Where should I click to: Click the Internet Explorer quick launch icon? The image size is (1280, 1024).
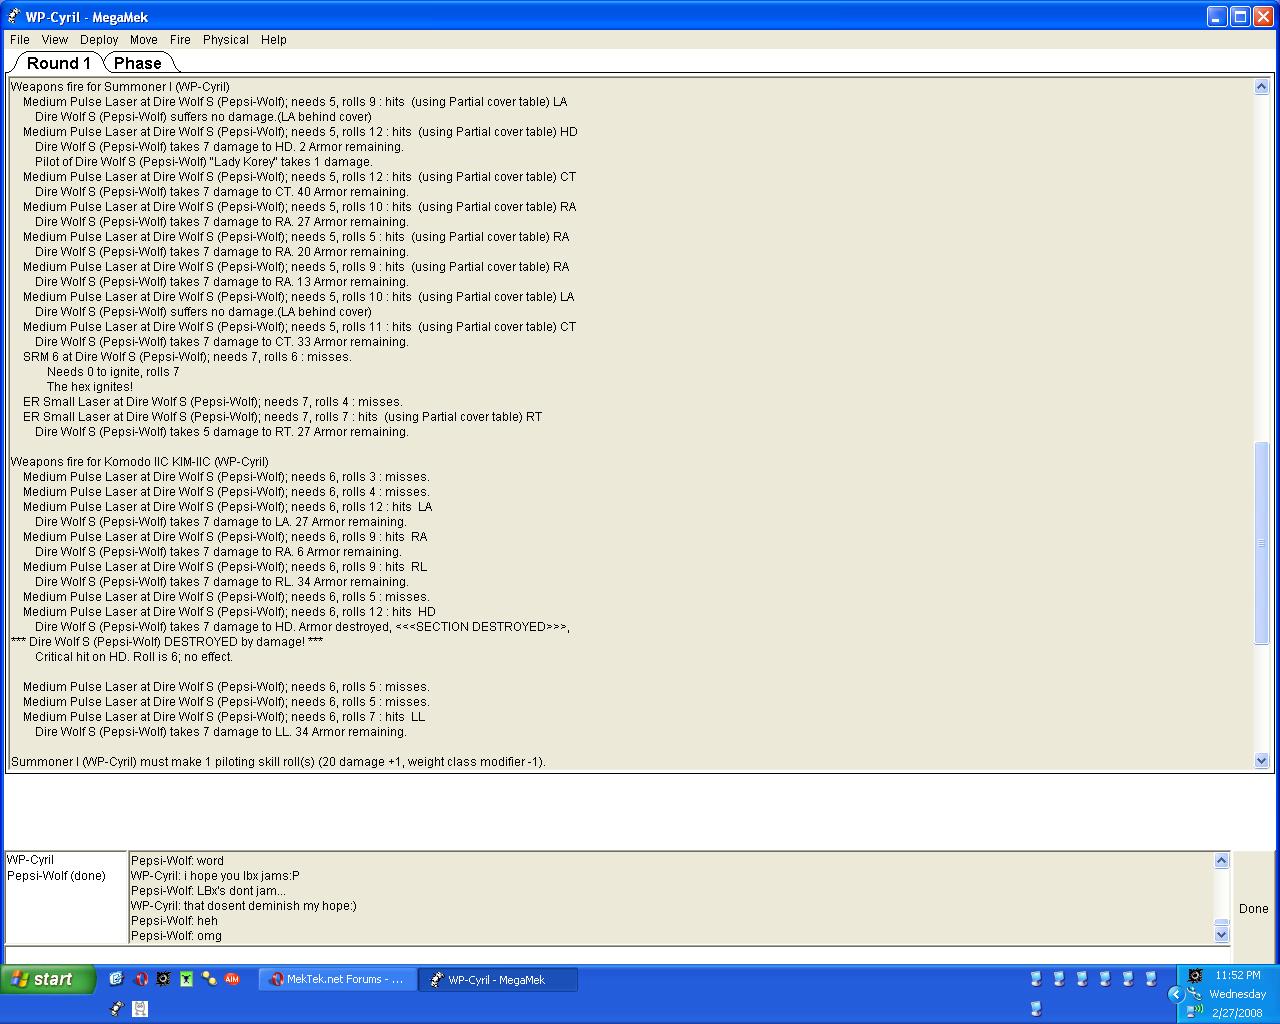point(116,979)
